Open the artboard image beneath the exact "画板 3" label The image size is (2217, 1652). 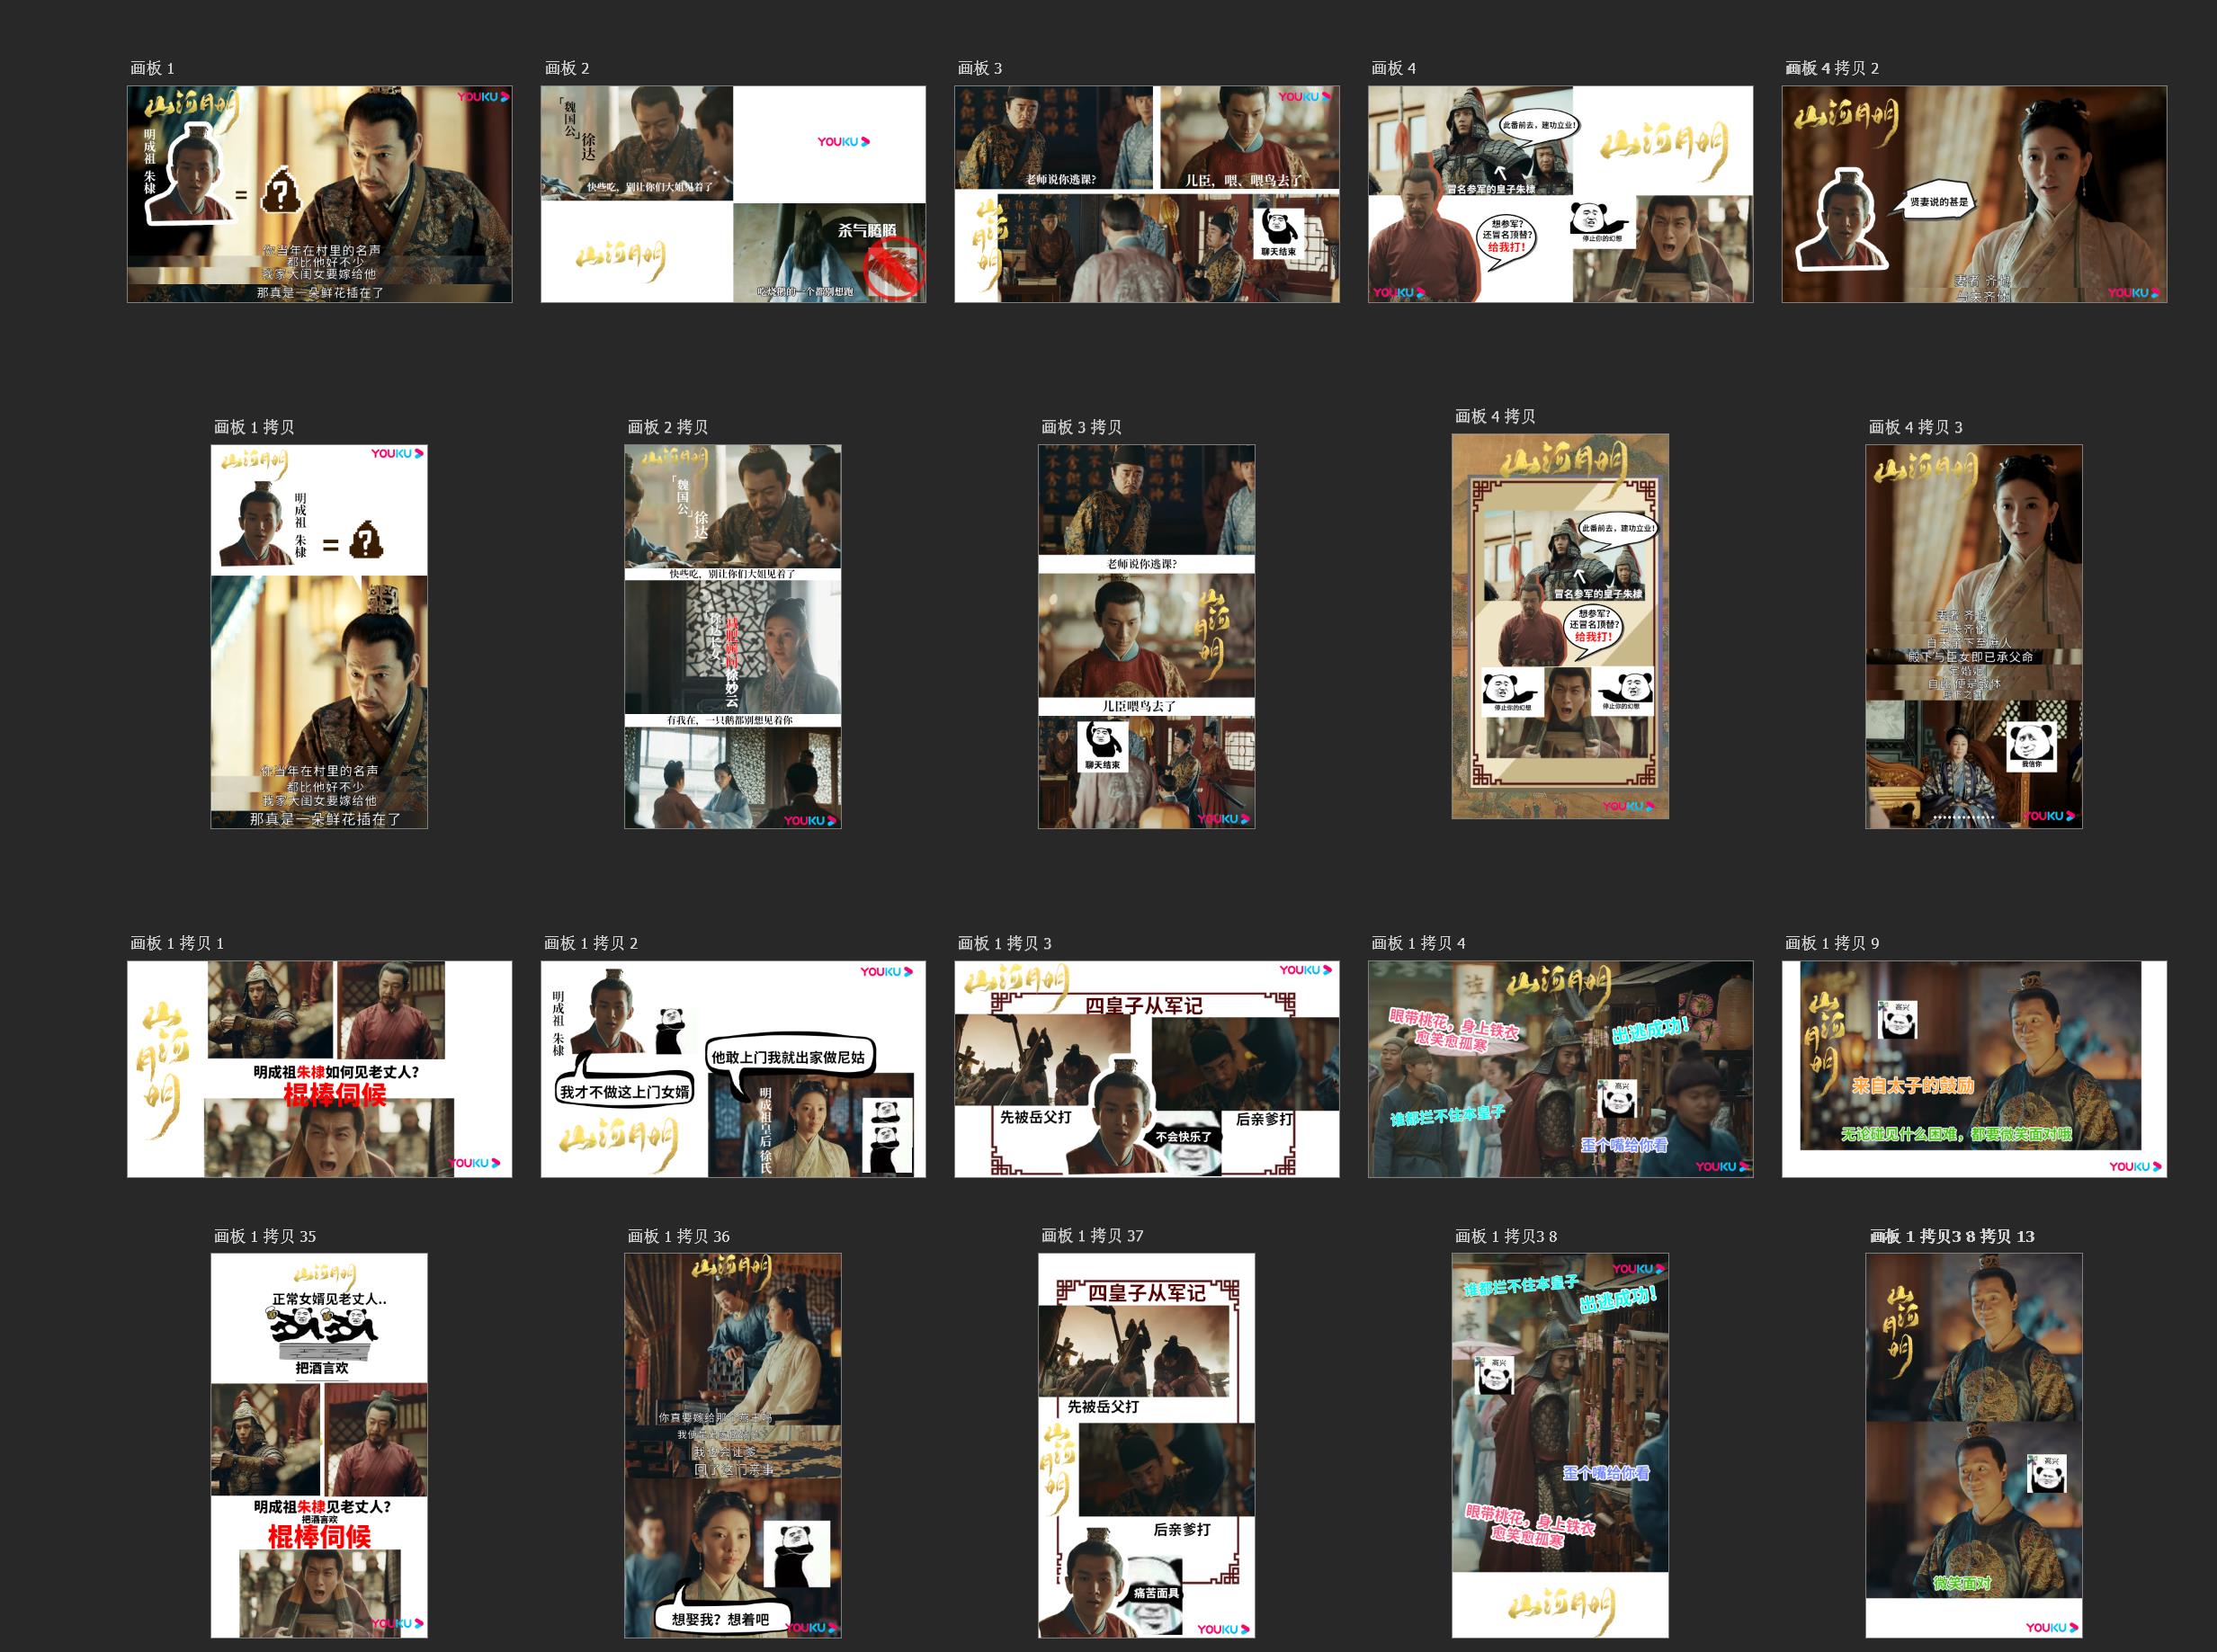[x=1147, y=194]
